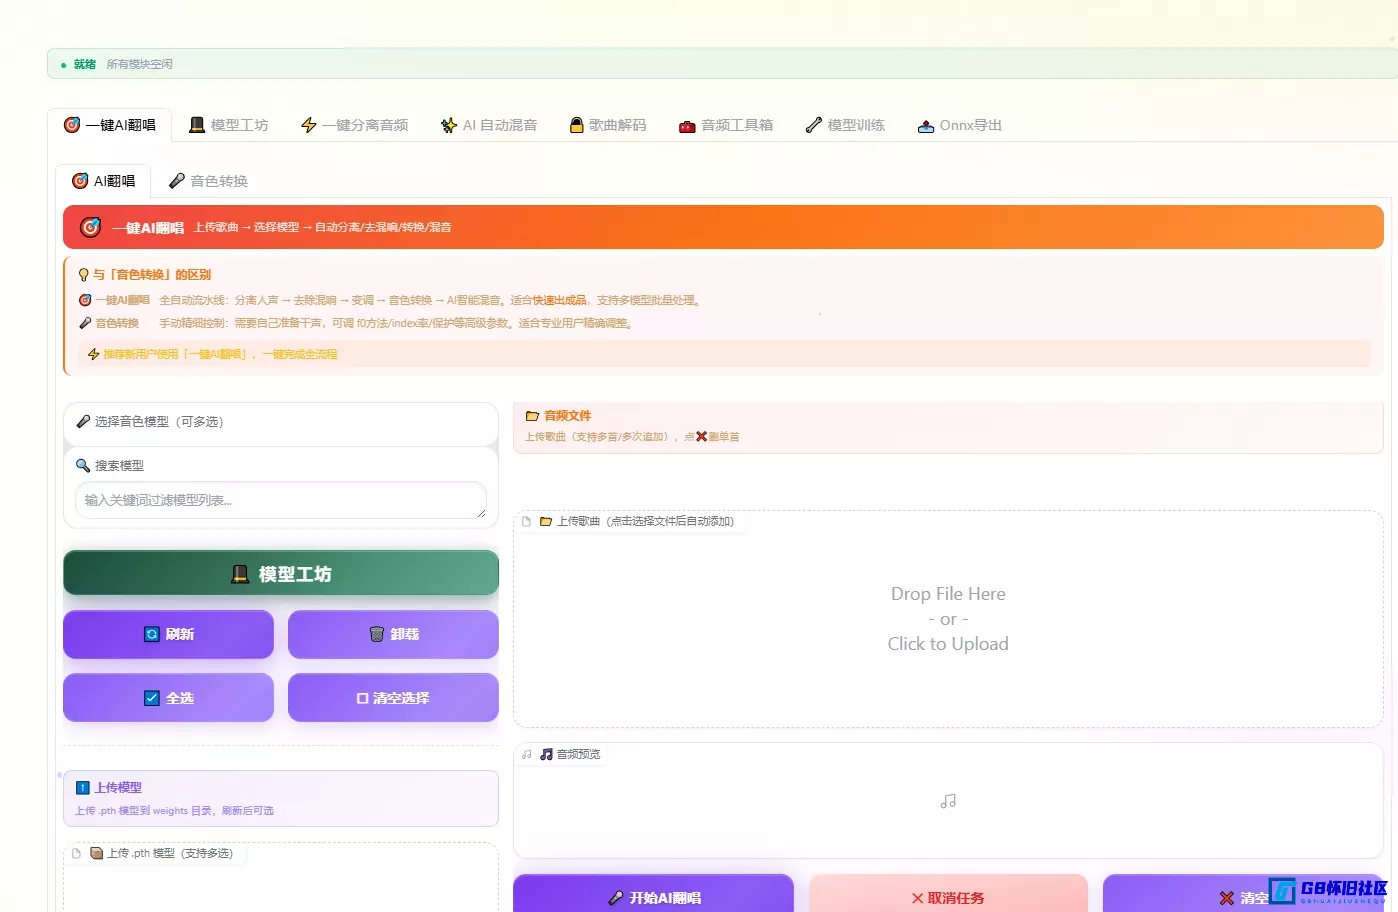The height and width of the screenshot is (912, 1398).
Task: Click the toolbox icon on 音频工具箱 tab
Action: pyautogui.click(x=687, y=126)
